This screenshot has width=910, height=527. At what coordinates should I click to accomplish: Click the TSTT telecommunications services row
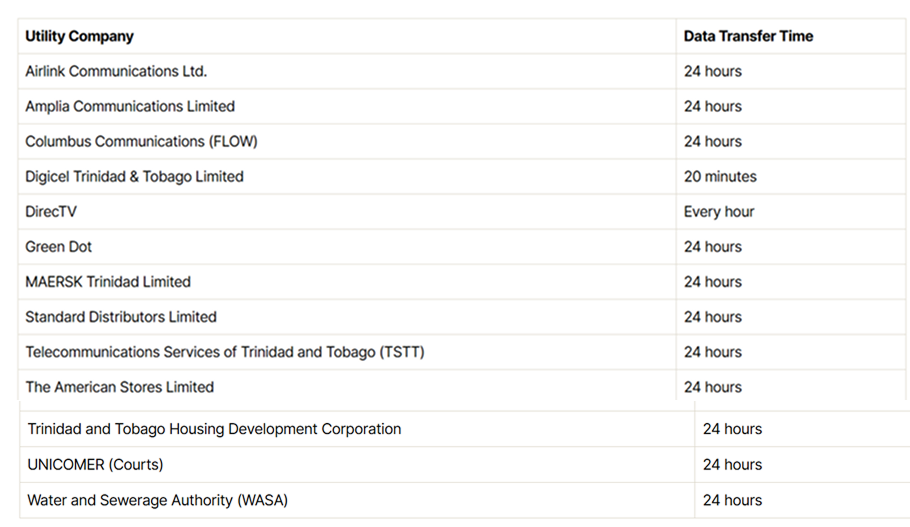click(x=225, y=351)
